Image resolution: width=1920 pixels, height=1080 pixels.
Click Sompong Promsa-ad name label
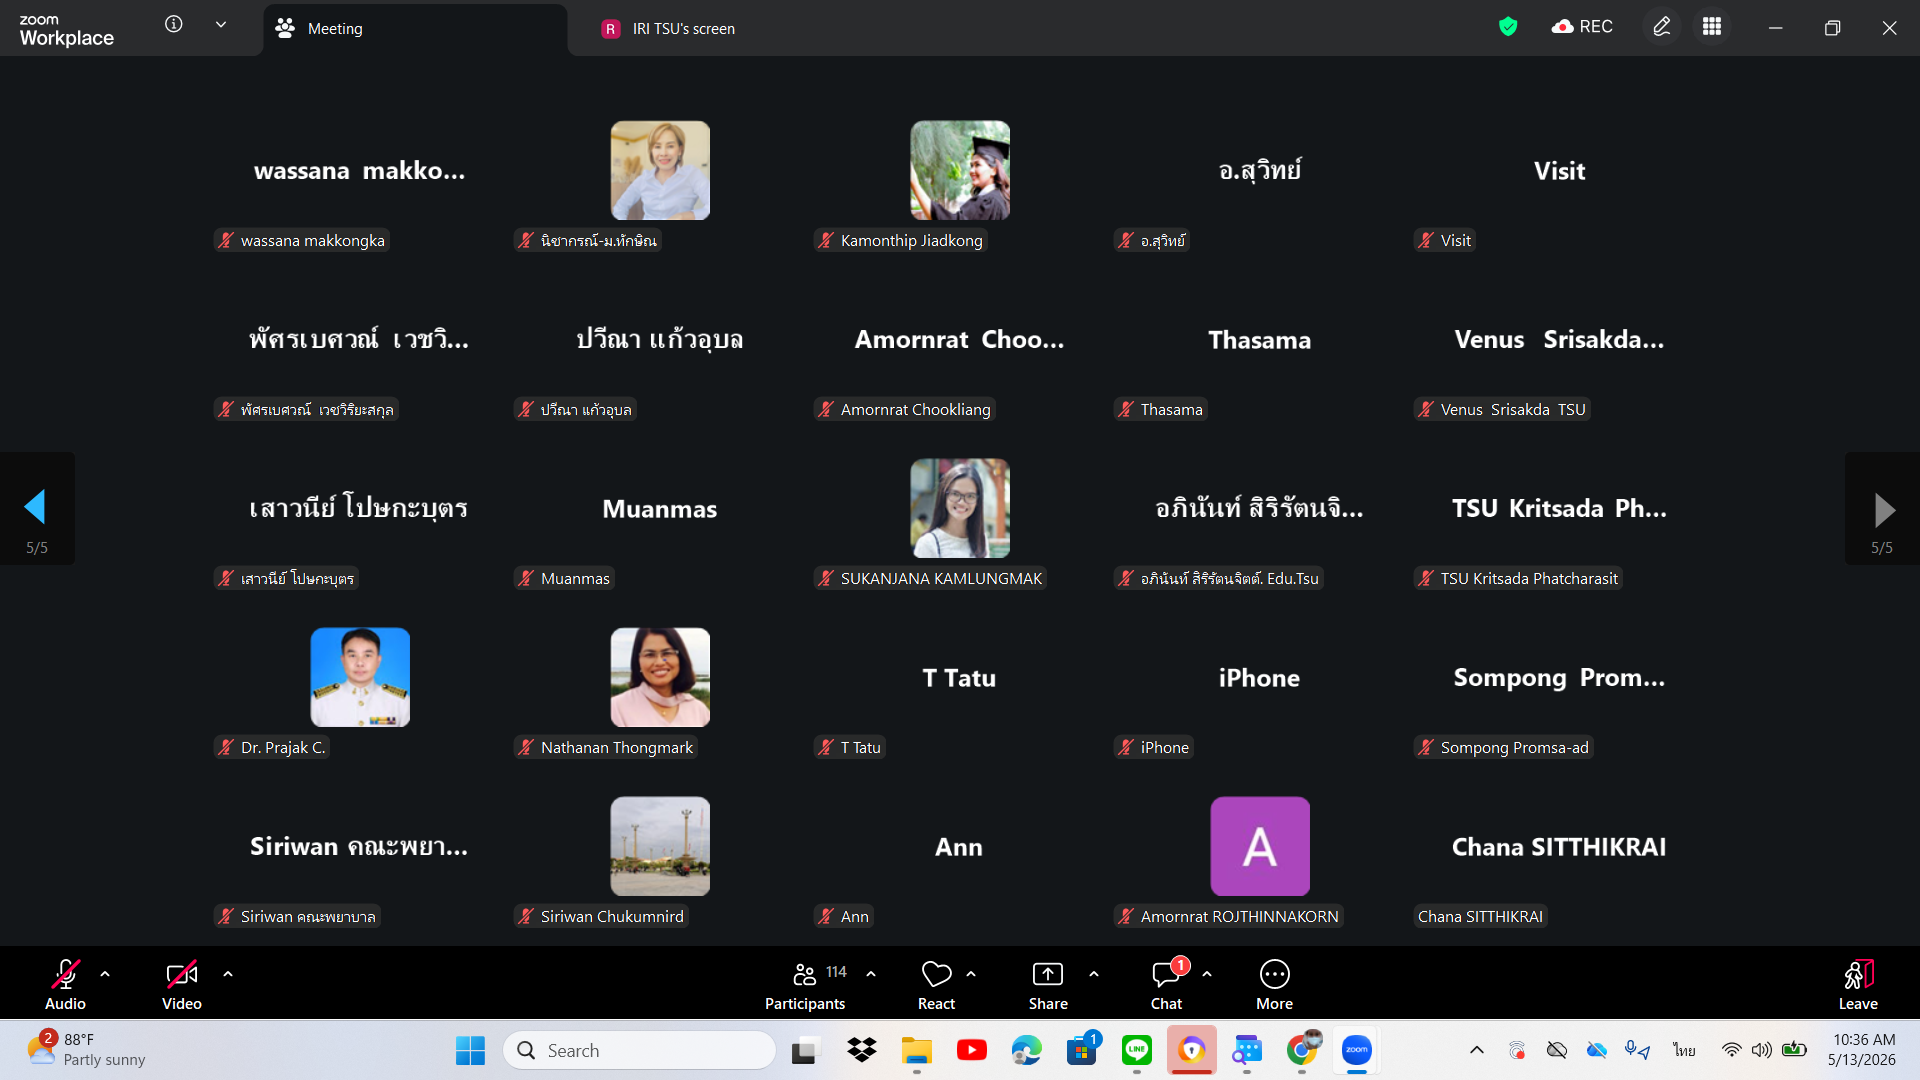pyautogui.click(x=1503, y=747)
